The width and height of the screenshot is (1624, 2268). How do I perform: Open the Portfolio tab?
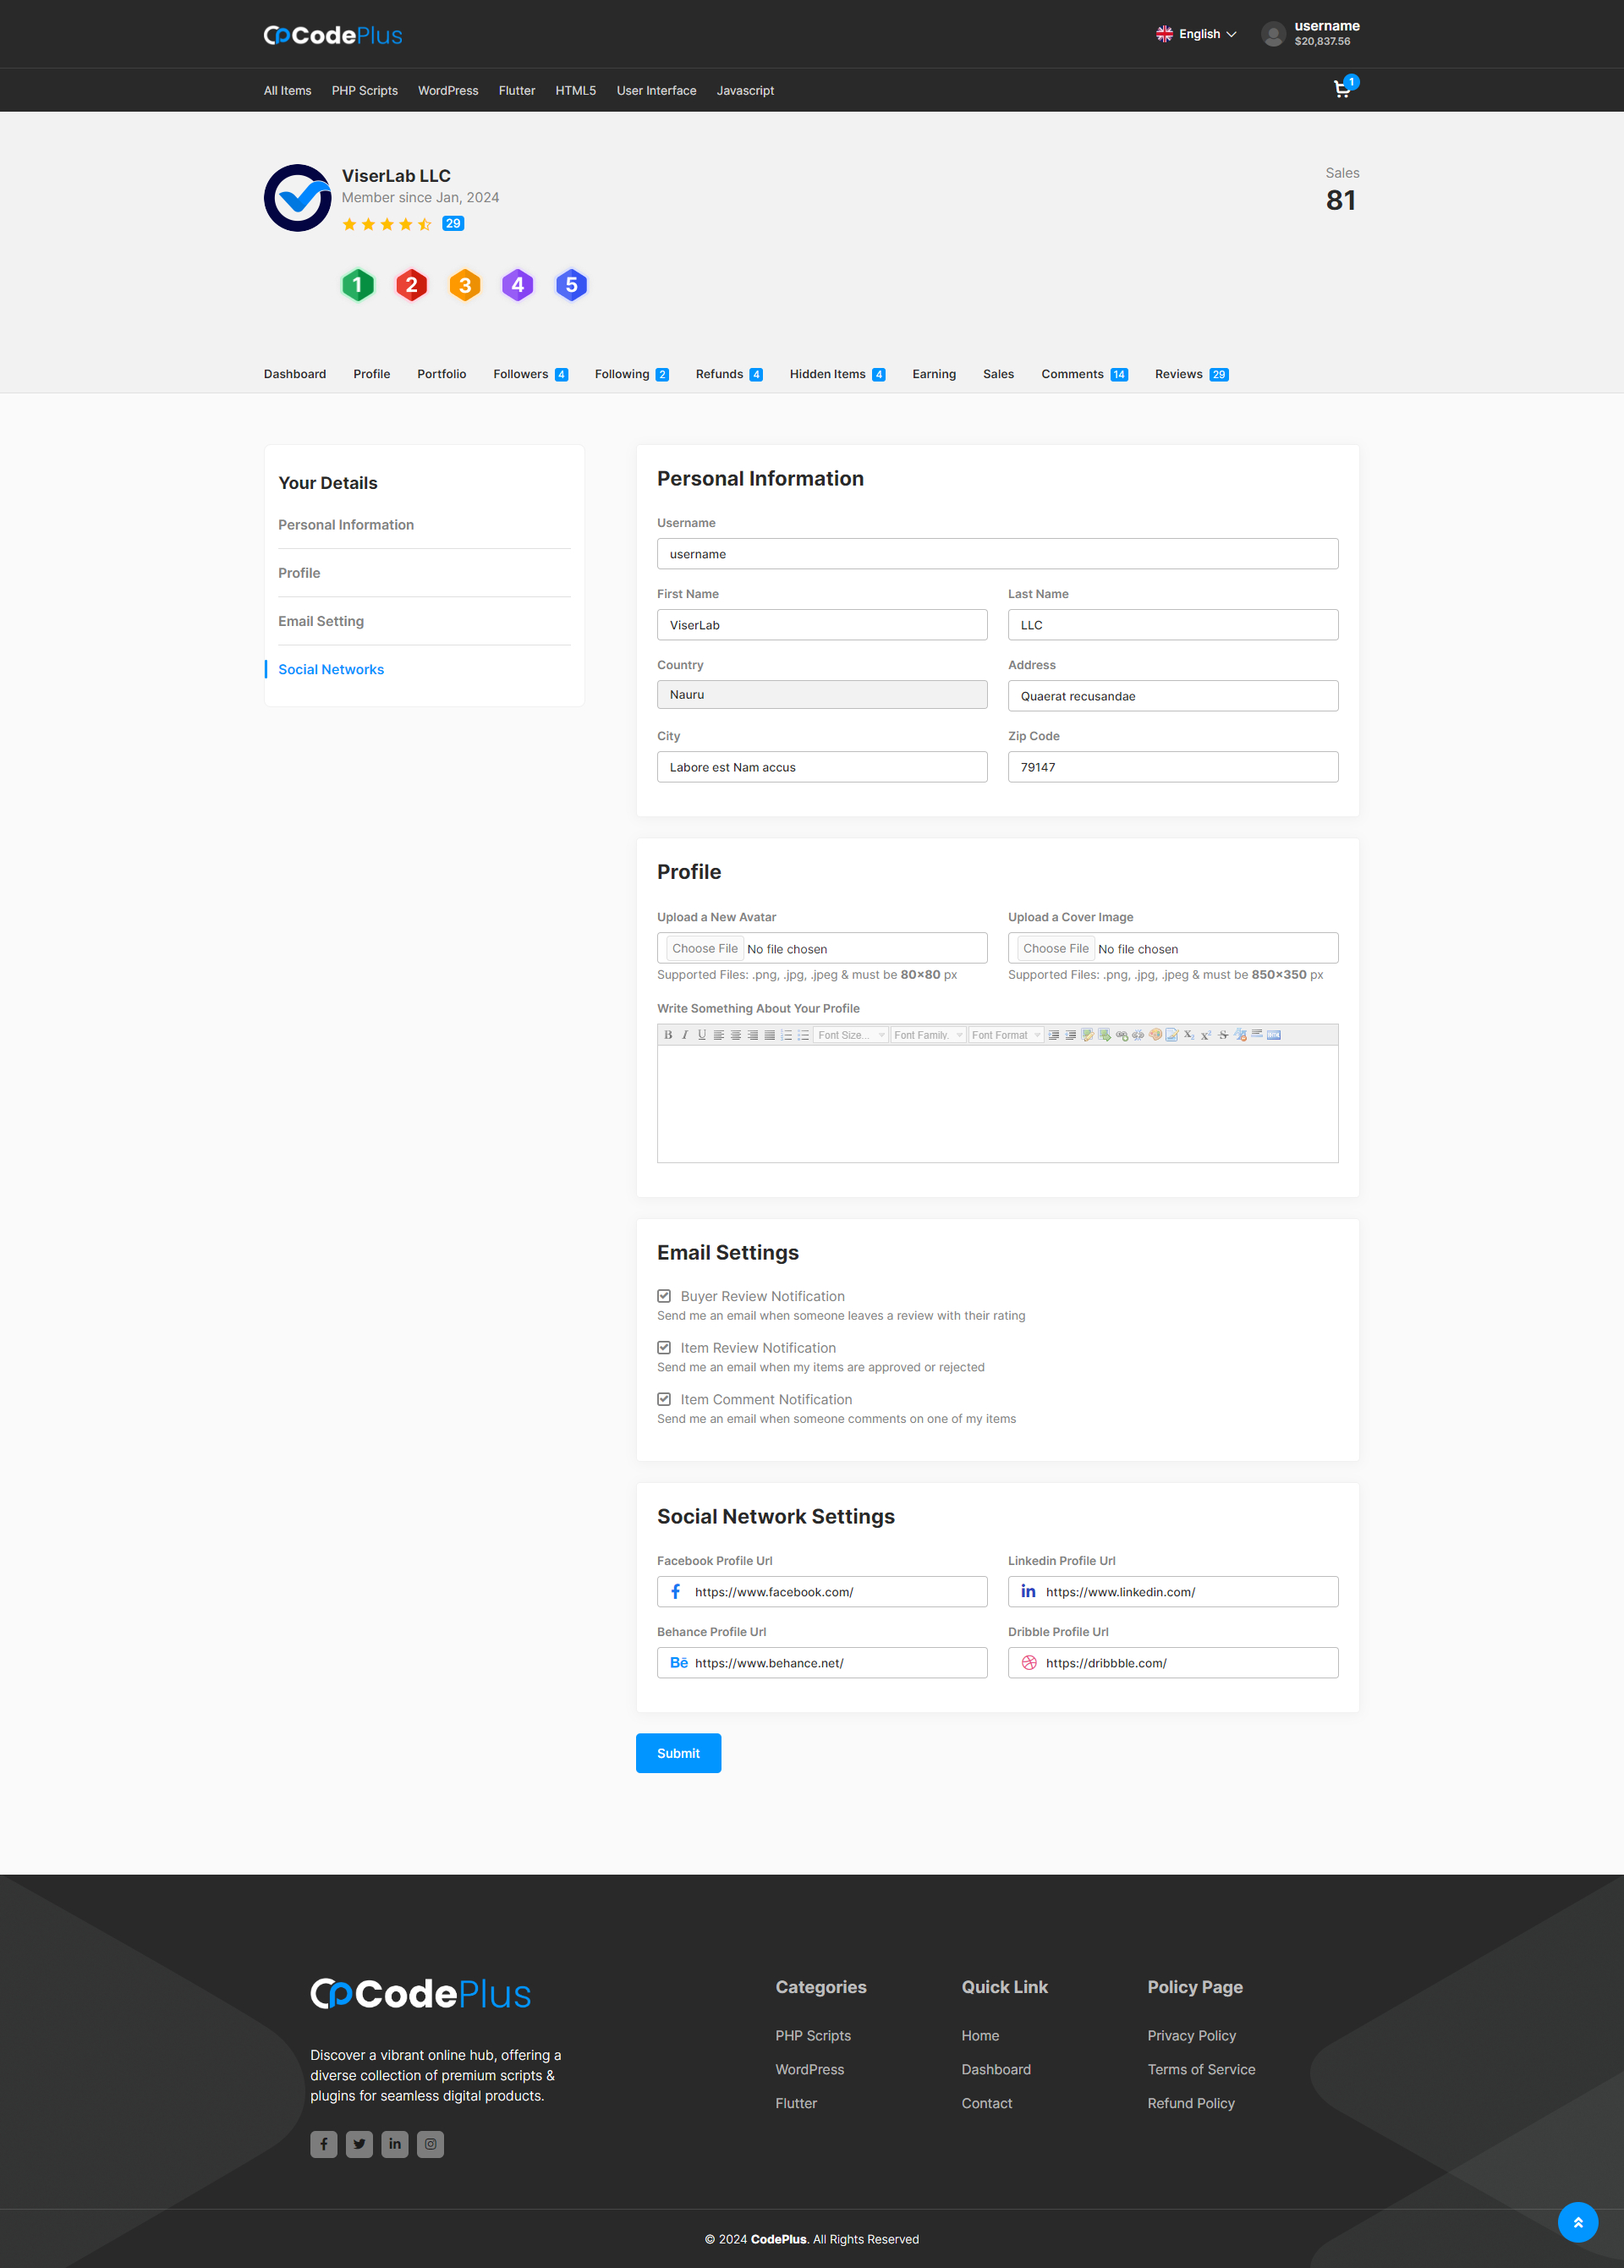point(441,374)
